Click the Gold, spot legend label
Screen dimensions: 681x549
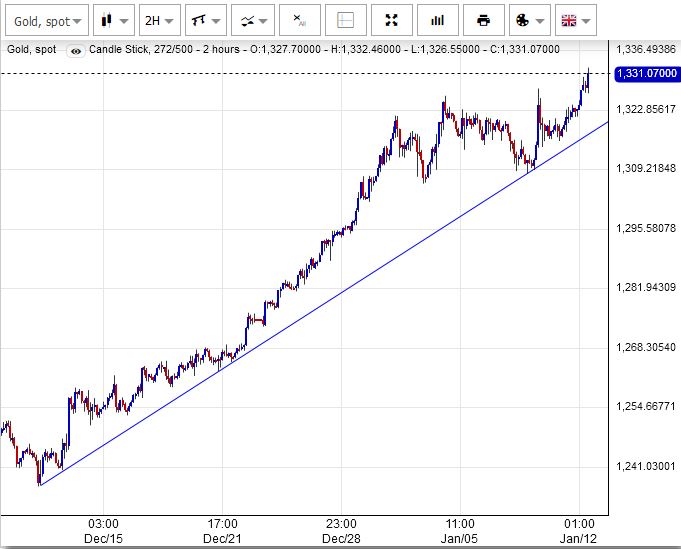click(32, 49)
